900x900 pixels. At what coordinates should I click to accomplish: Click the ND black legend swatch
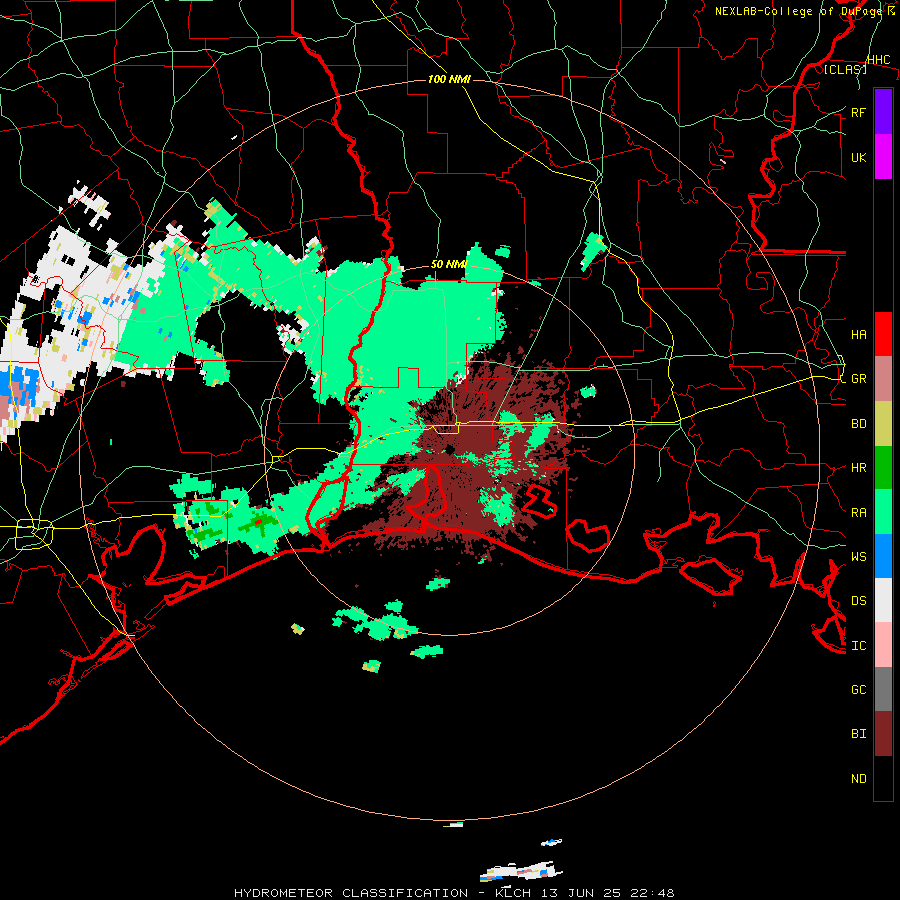point(883,778)
